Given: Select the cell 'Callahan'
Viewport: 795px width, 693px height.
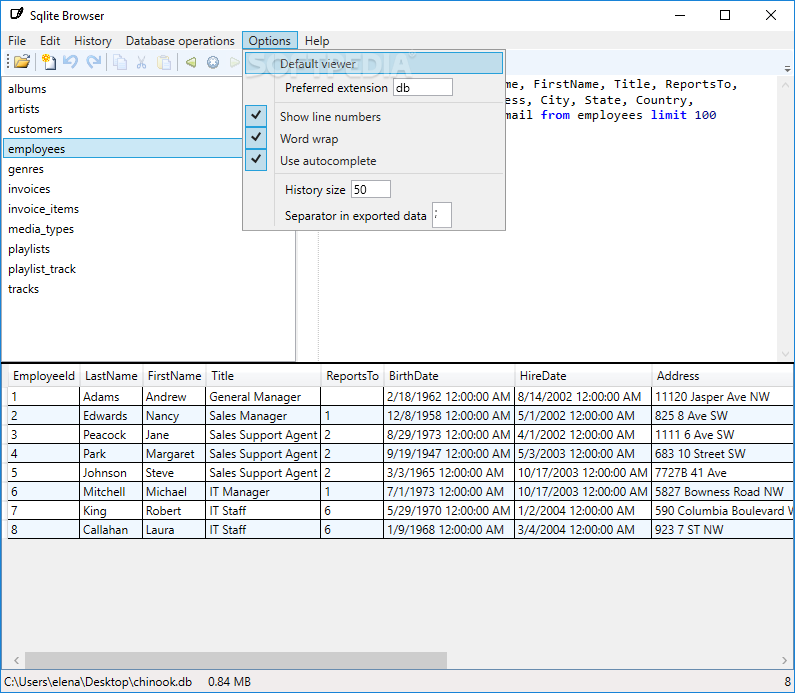Looking at the screenshot, I should click(111, 530).
